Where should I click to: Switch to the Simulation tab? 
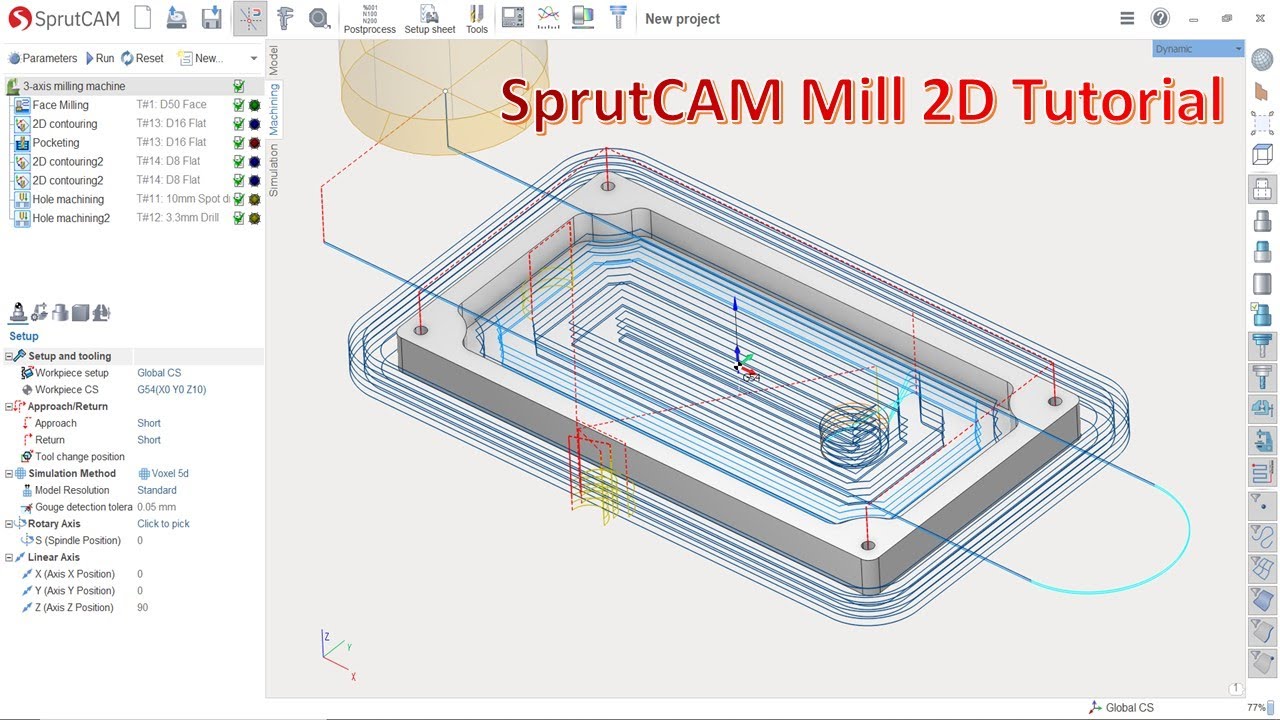(x=274, y=170)
